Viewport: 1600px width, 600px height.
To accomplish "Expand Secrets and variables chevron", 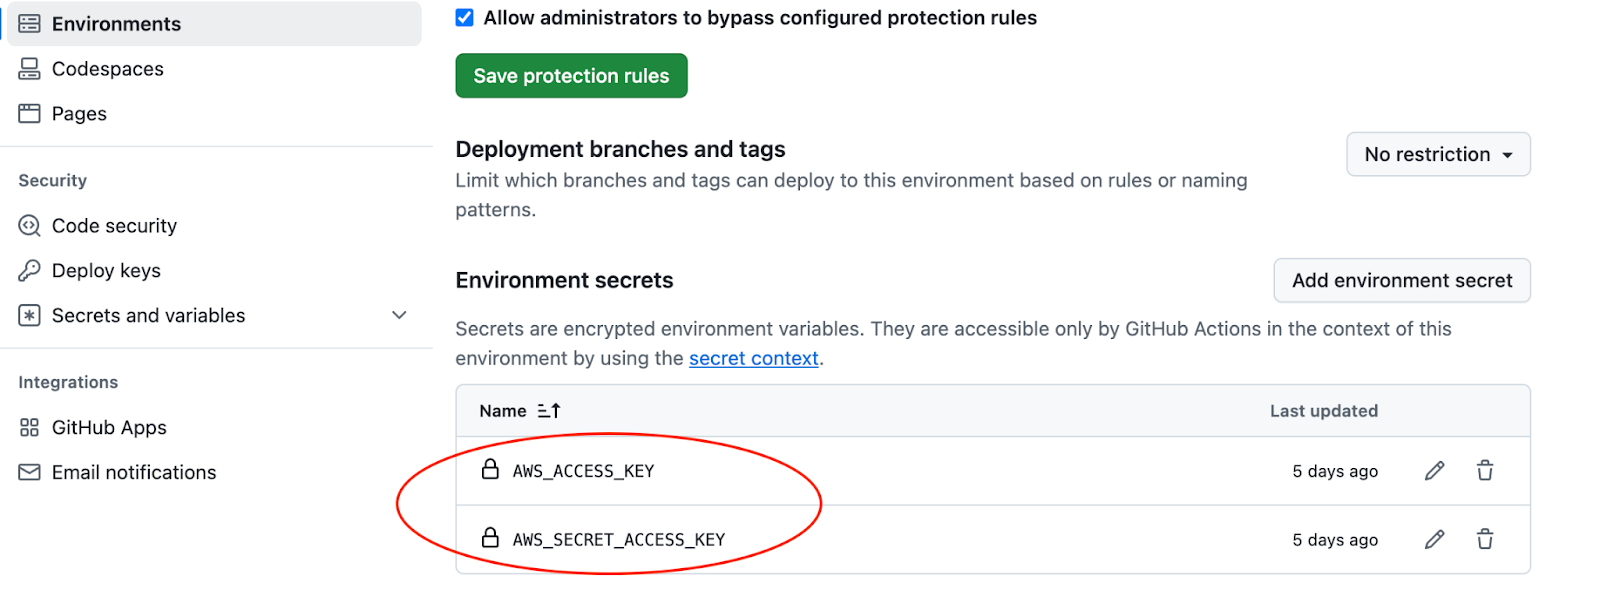I will pyautogui.click(x=399, y=315).
